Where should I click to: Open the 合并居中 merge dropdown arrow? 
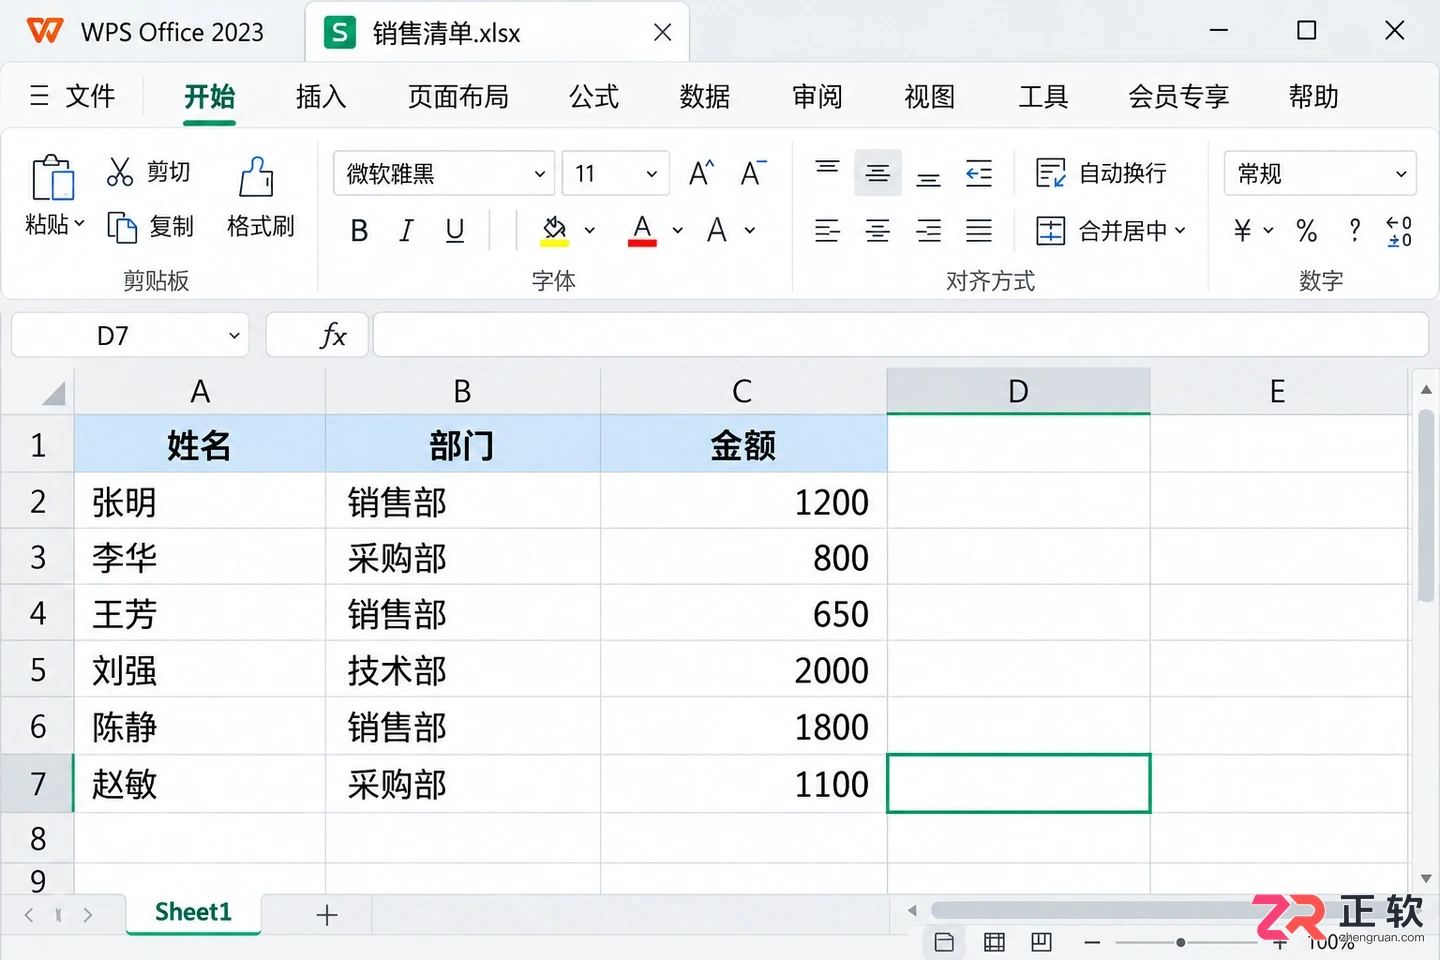coord(1180,231)
